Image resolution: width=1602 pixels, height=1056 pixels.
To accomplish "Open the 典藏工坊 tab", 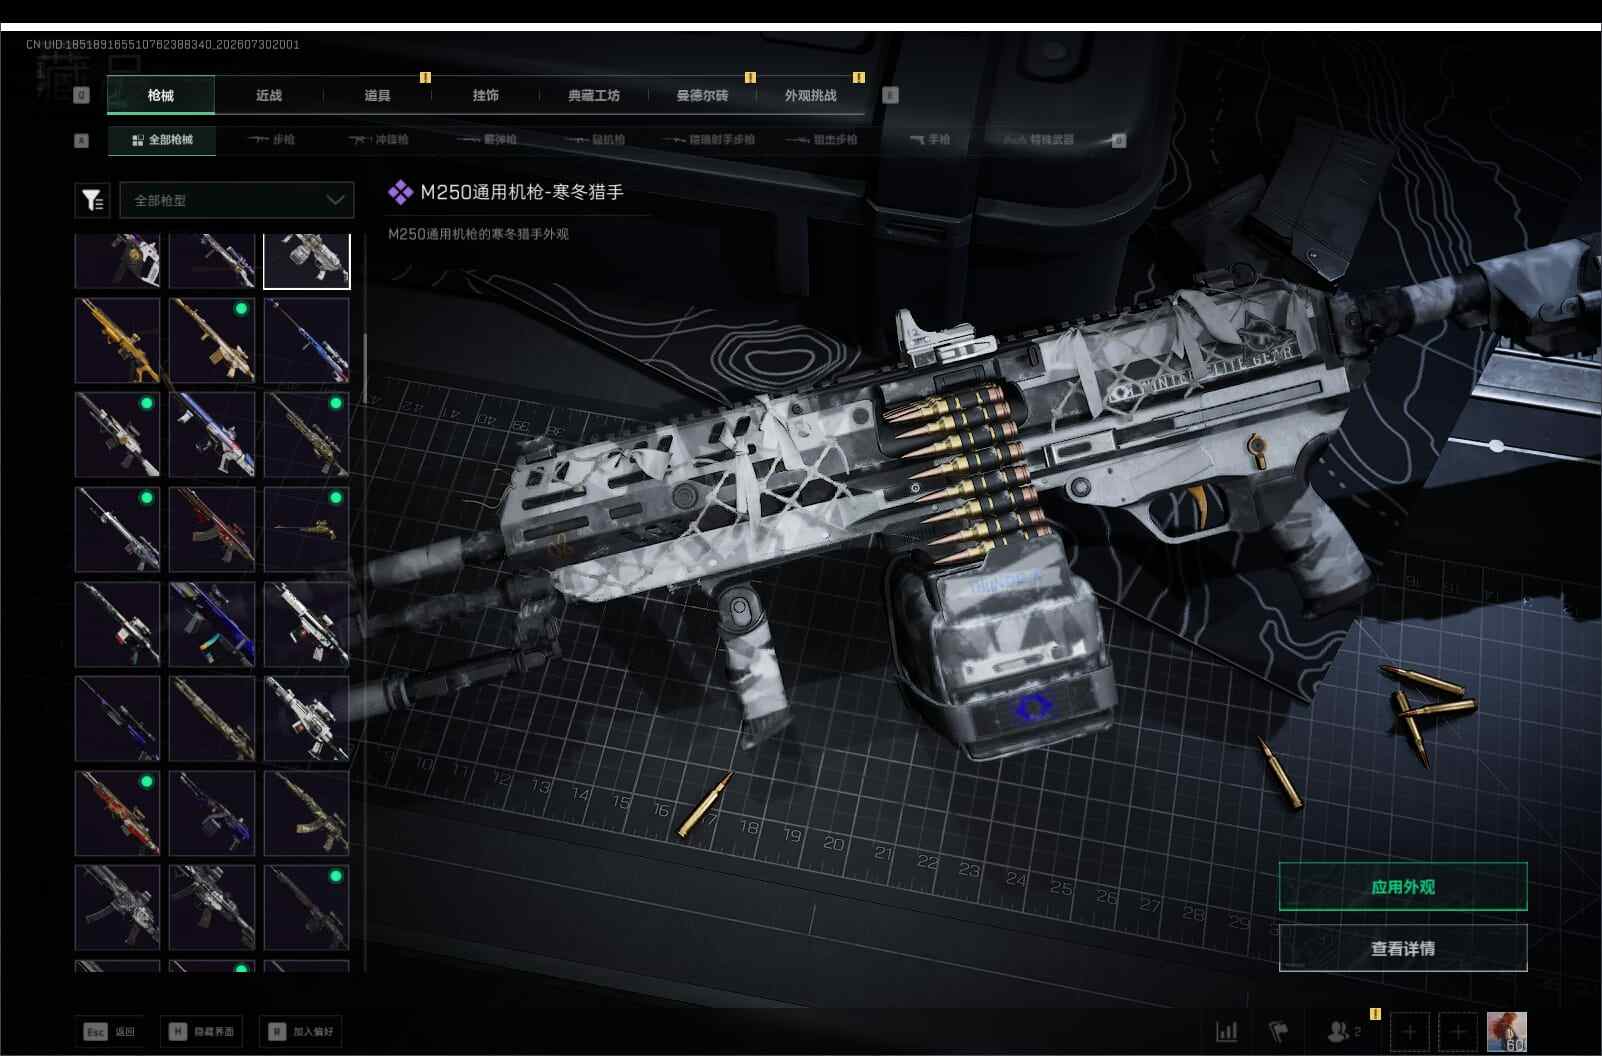I will (x=594, y=95).
